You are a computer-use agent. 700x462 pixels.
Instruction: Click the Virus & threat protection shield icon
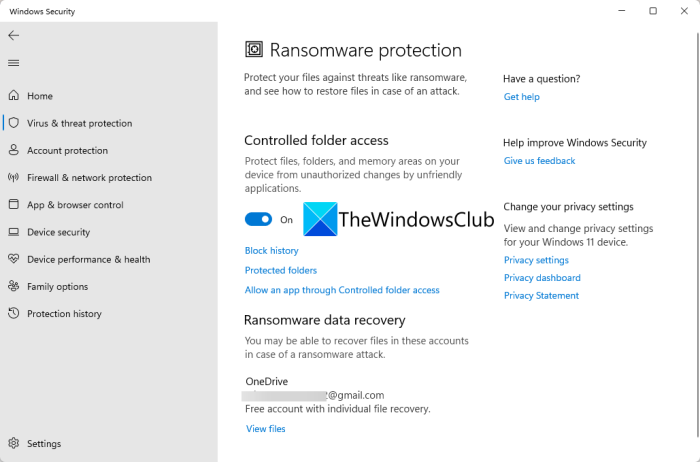pos(13,123)
